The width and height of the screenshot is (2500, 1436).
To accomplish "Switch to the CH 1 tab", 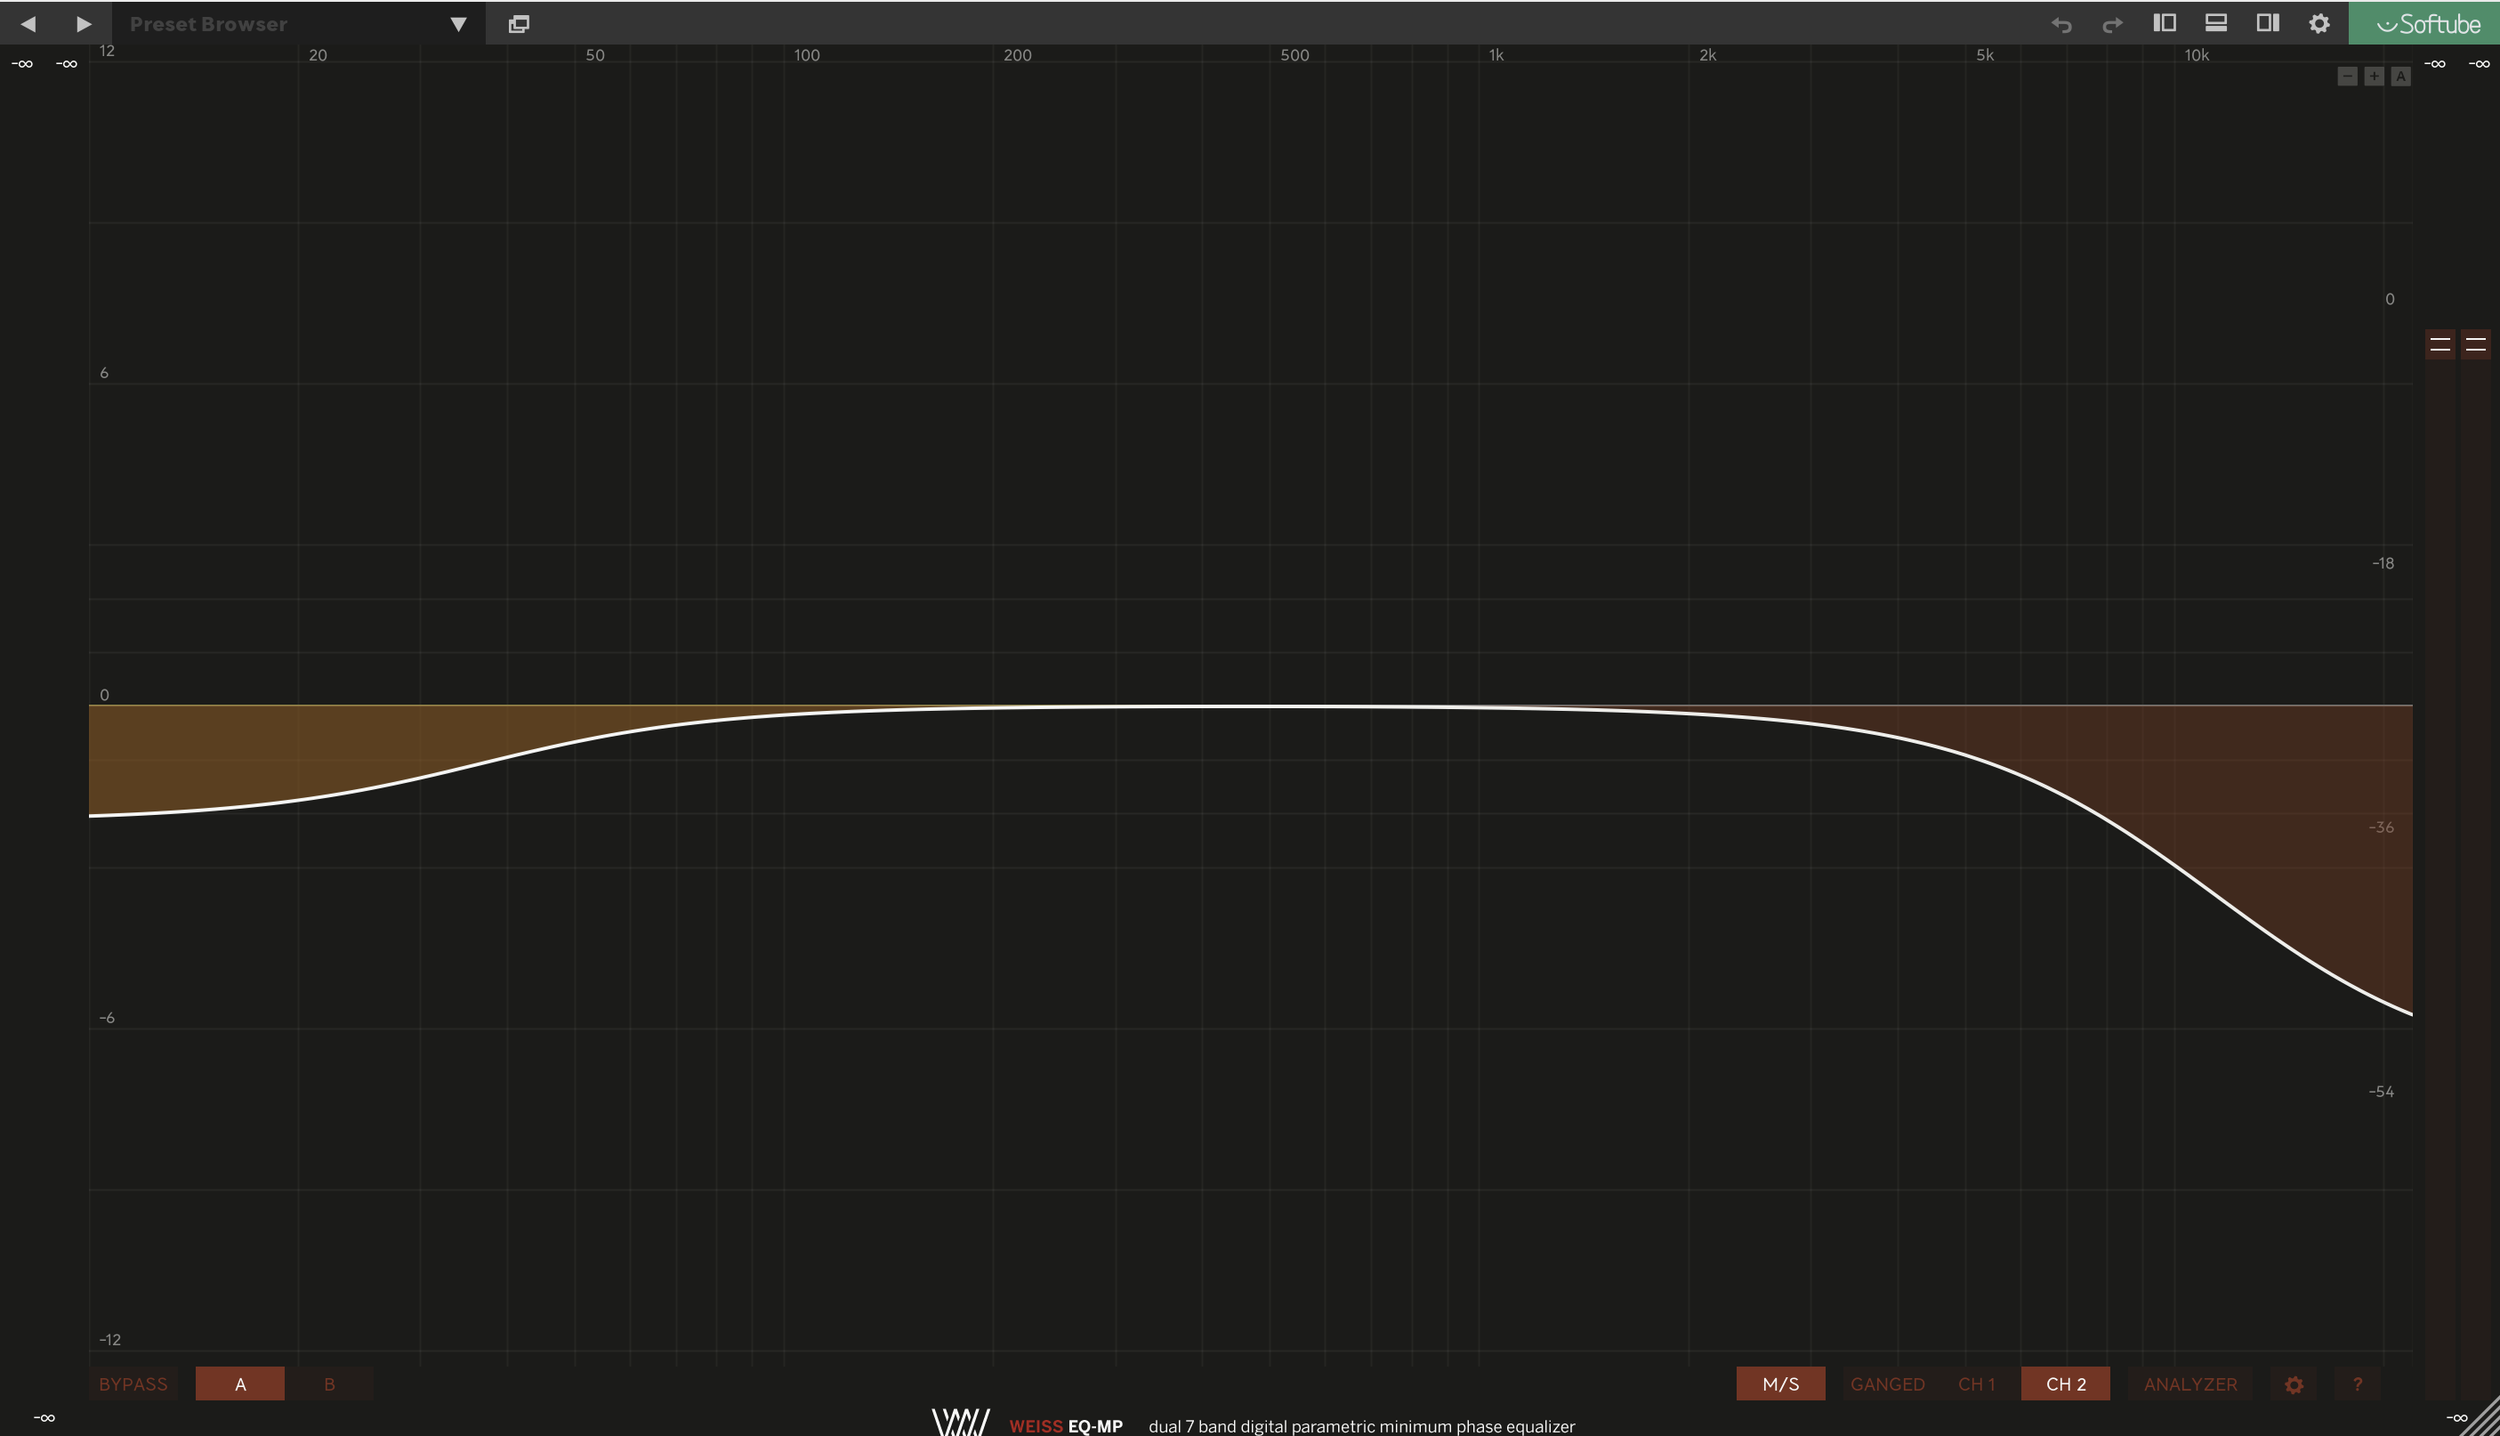I will [1976, 1384].
